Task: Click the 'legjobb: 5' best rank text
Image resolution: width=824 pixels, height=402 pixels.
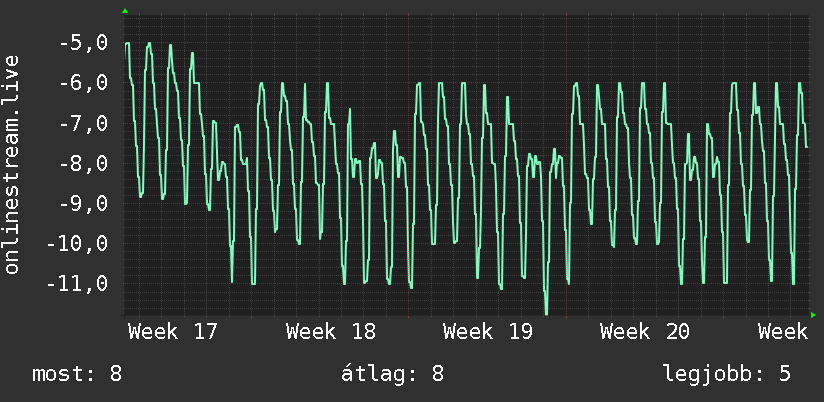Action: tap(727, 374)
